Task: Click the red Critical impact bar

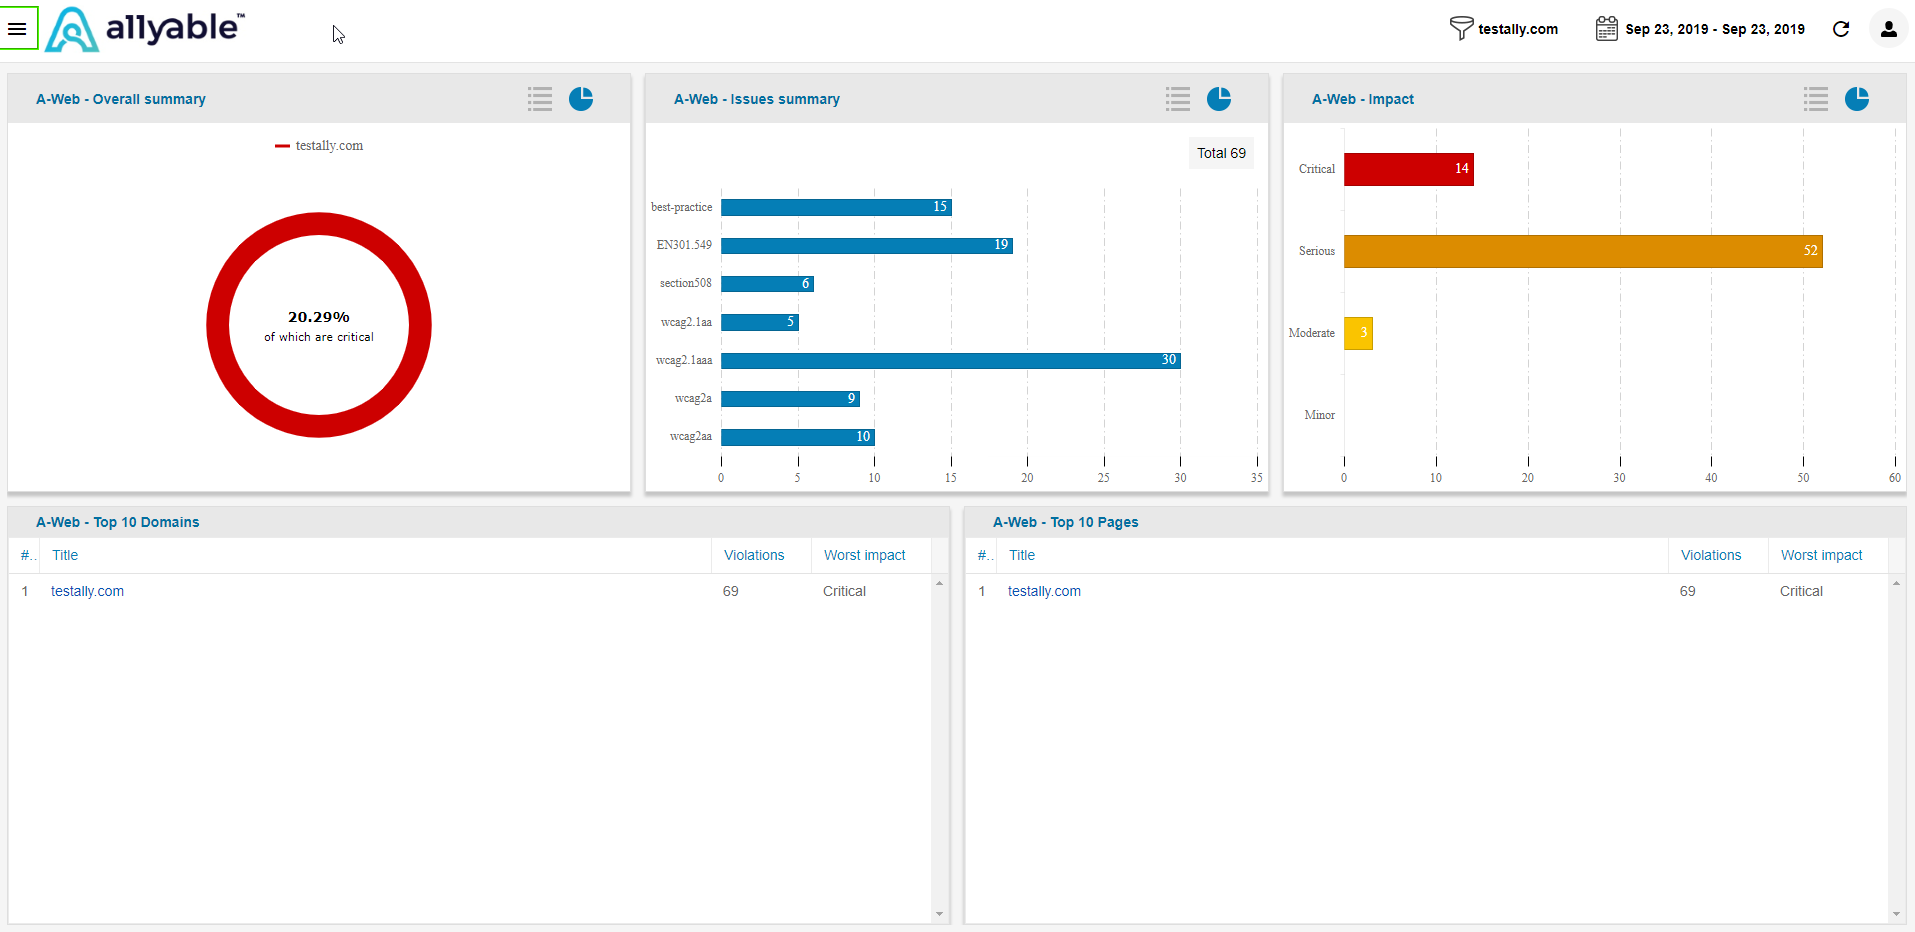Action: pos(1409,169)
